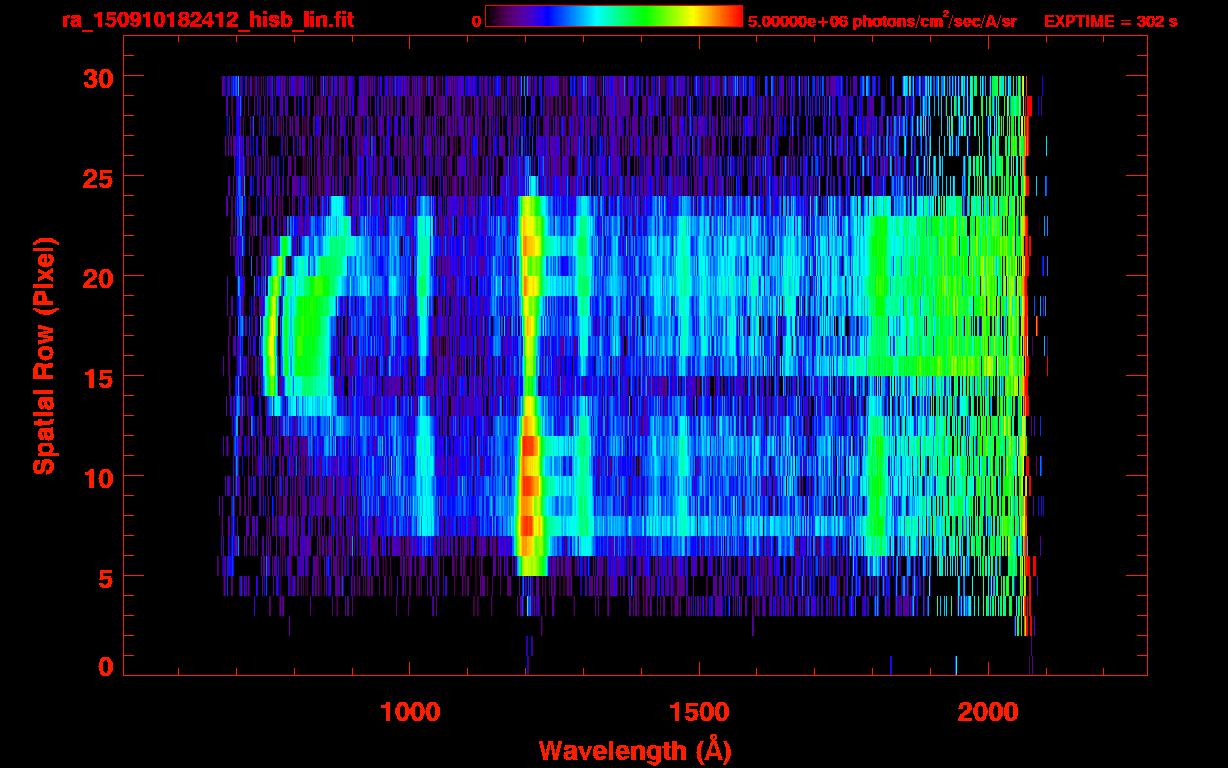
Task: Click the x-axis tick label 1500
Action: coord(699,712)
